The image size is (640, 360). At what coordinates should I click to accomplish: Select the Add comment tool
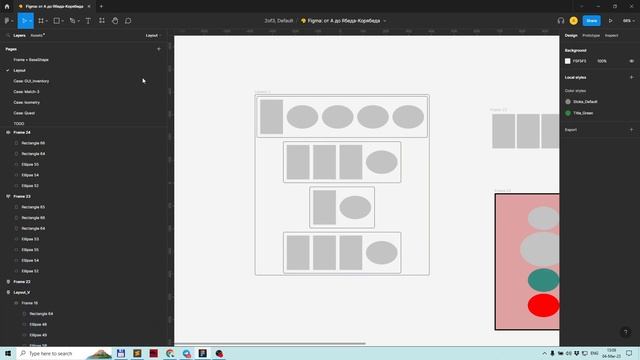click(x=128, y=21)
